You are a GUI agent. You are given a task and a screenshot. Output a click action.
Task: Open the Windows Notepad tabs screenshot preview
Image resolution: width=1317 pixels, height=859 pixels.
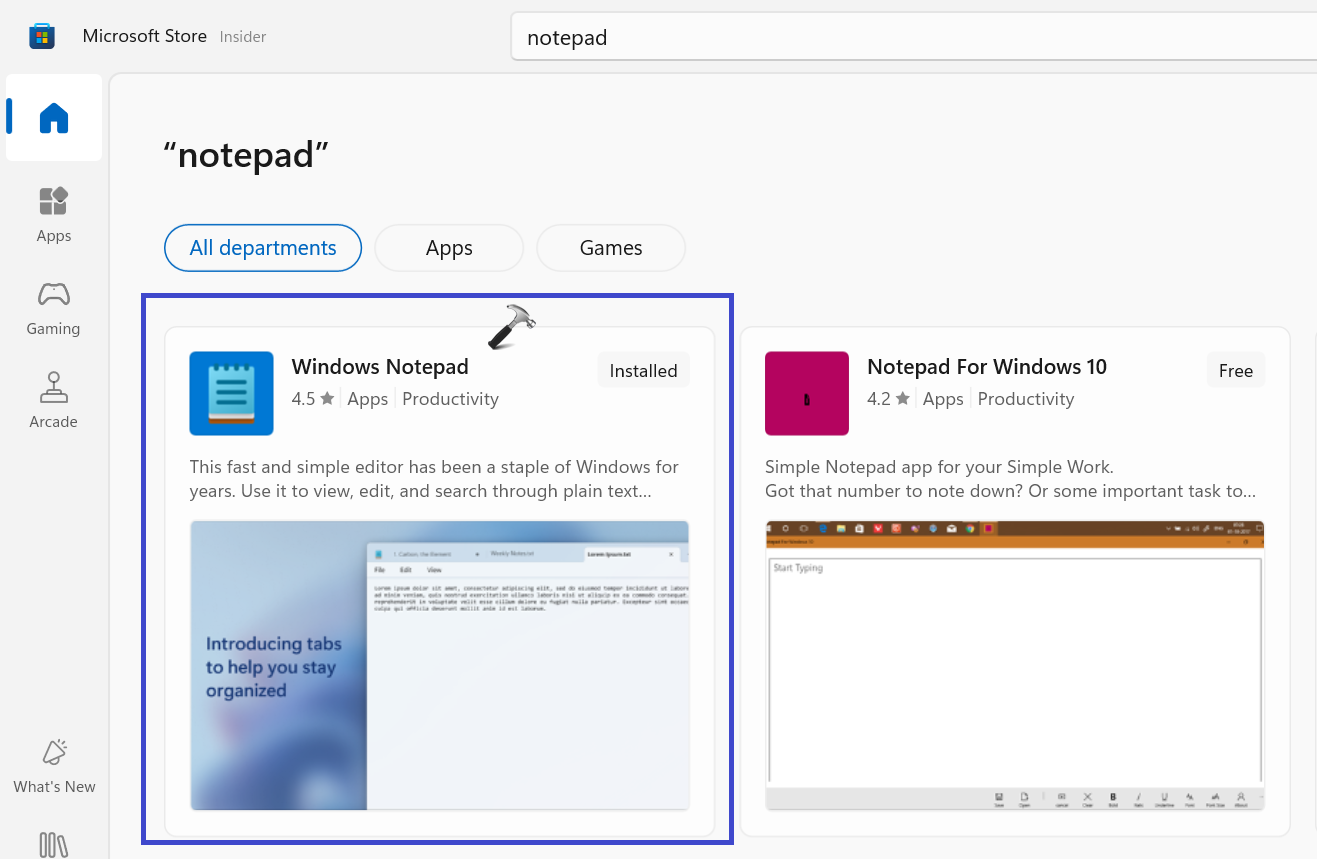pyautogui.click(x=438, y=665)
